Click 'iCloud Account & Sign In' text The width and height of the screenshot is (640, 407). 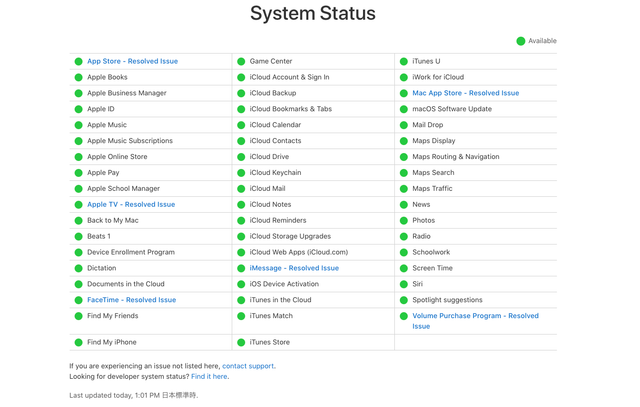point(289,77)
